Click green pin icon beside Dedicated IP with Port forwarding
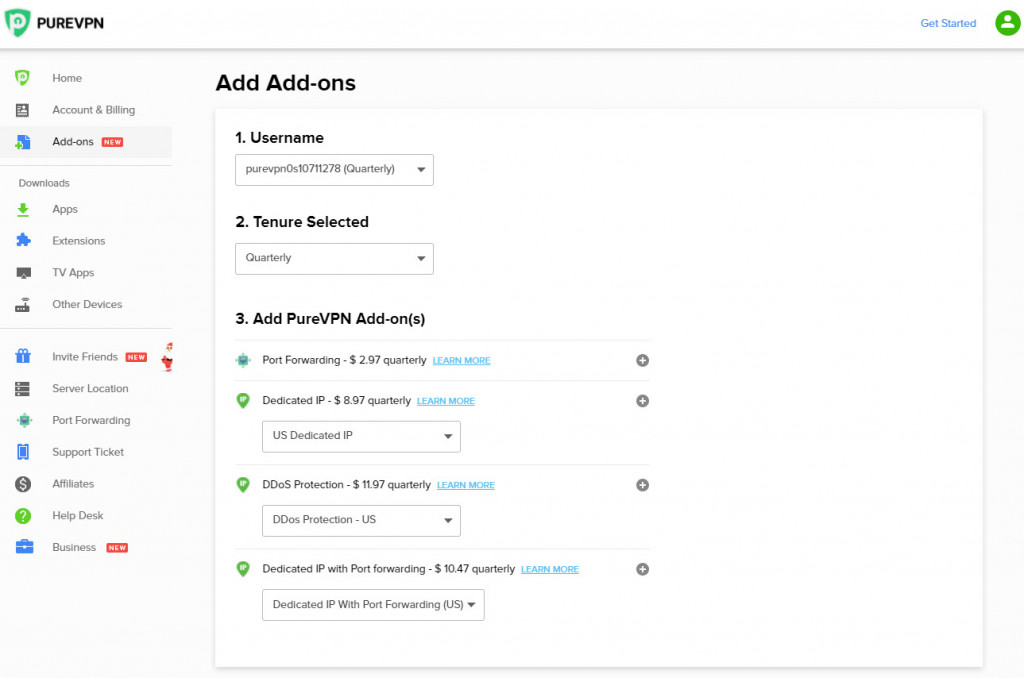This screenshot has height=678, width=1024. [243, 569]
